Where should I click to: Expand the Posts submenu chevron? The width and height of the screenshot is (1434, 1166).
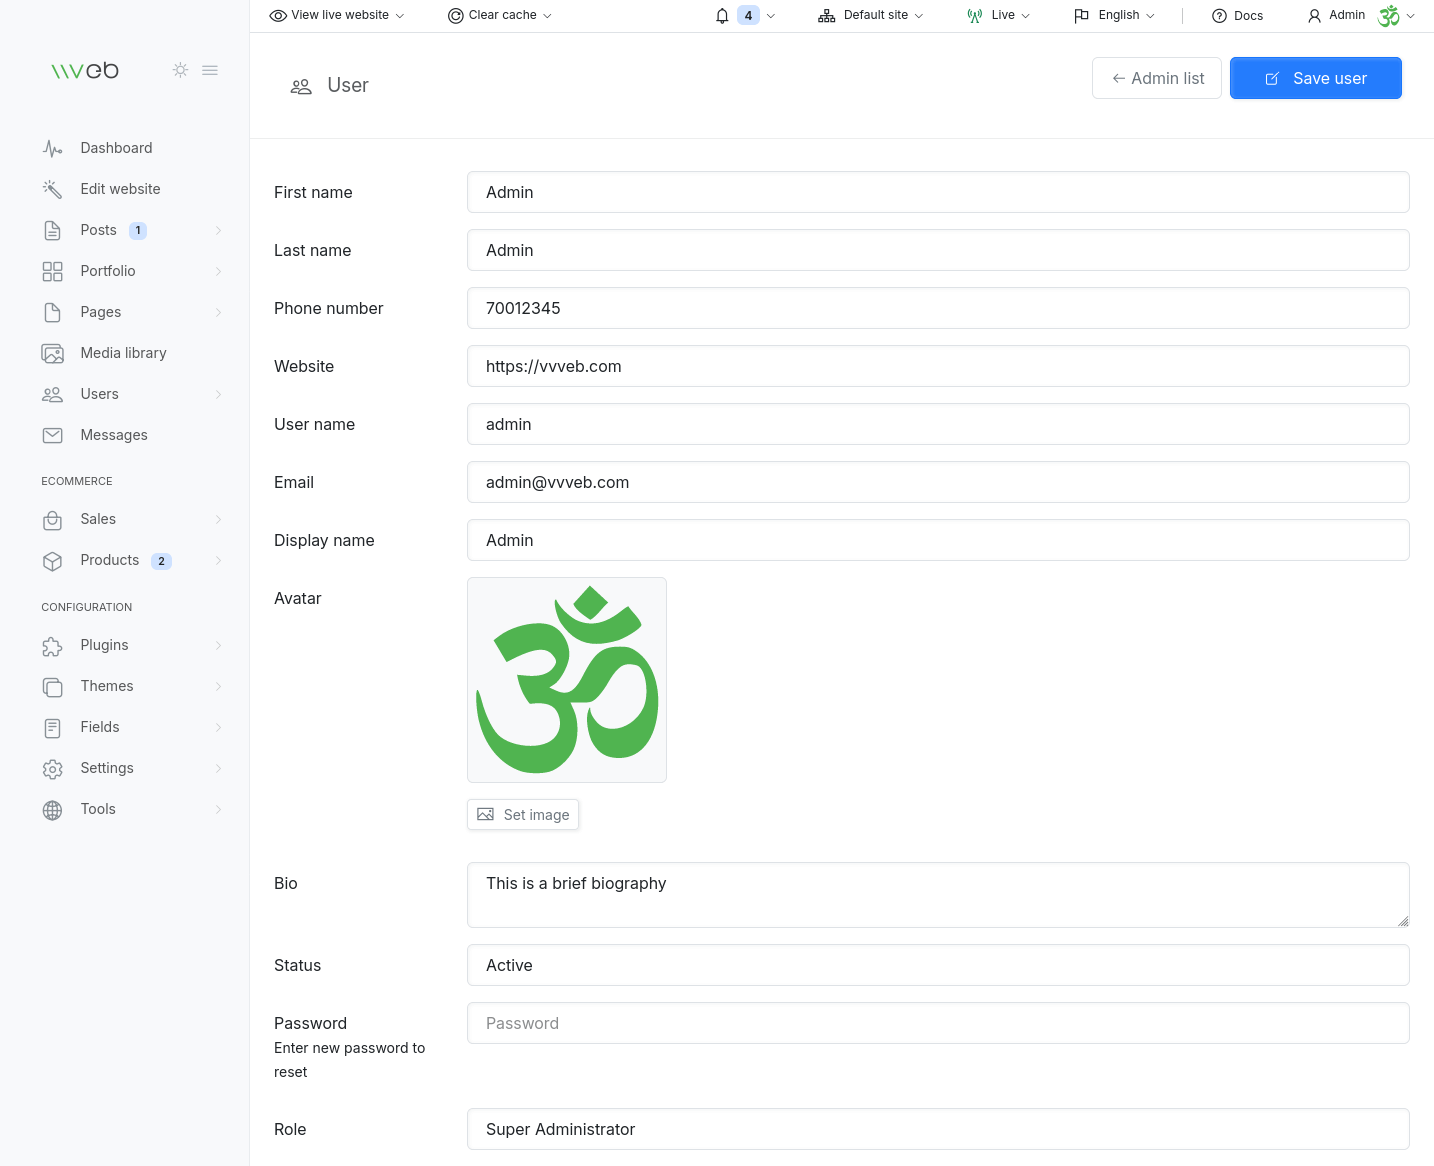click(x=218, y=231)
